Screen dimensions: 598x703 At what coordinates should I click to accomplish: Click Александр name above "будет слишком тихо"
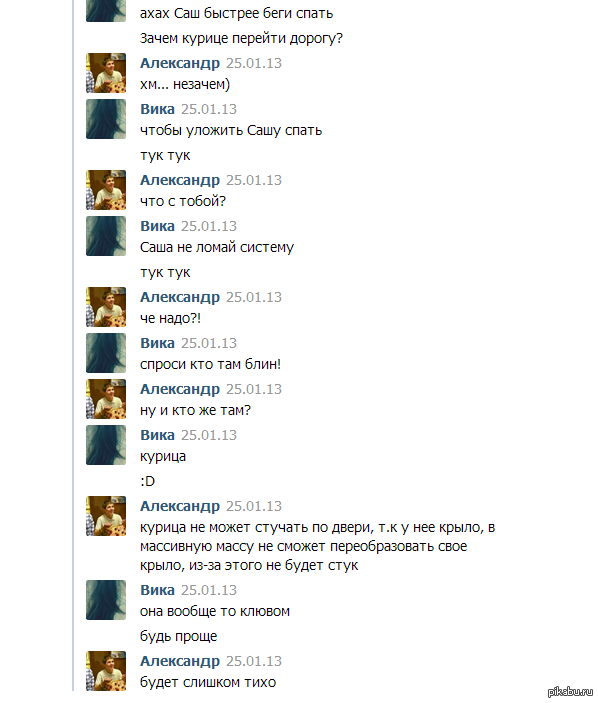(180, 661)
